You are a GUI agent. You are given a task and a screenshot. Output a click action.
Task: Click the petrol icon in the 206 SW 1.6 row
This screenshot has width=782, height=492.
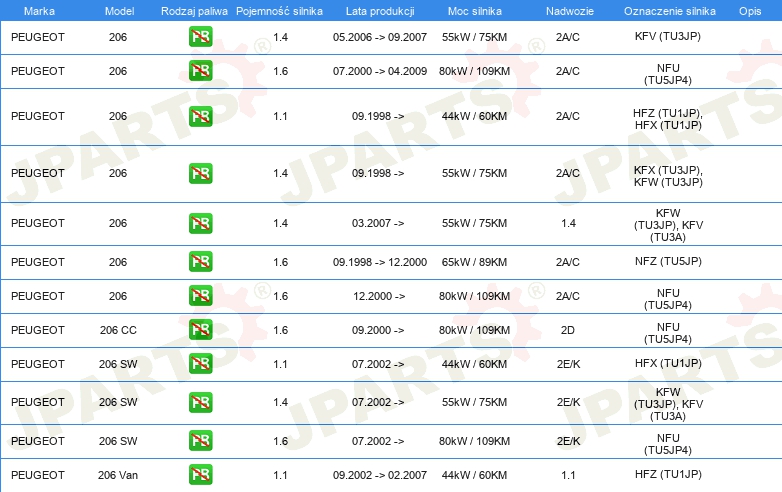tap(200, 441)
